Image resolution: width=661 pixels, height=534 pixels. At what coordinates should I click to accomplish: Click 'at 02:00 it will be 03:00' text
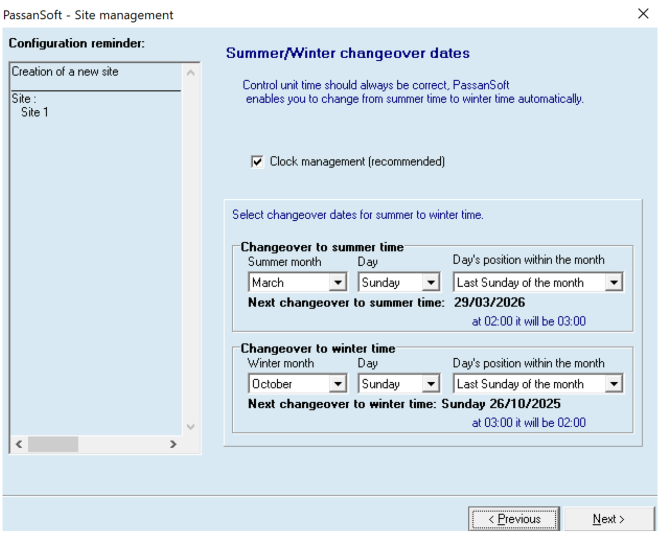(x=529, y=321)
